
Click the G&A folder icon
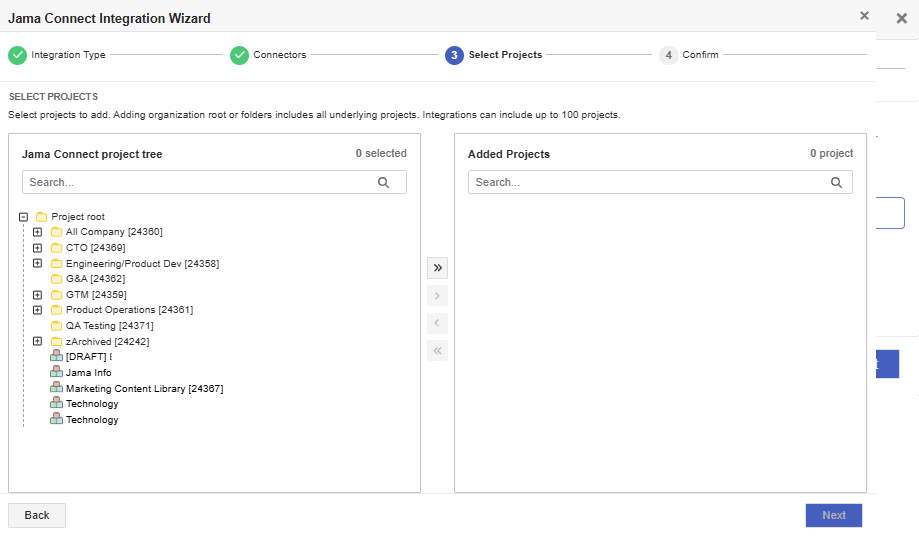click(56, 279)
